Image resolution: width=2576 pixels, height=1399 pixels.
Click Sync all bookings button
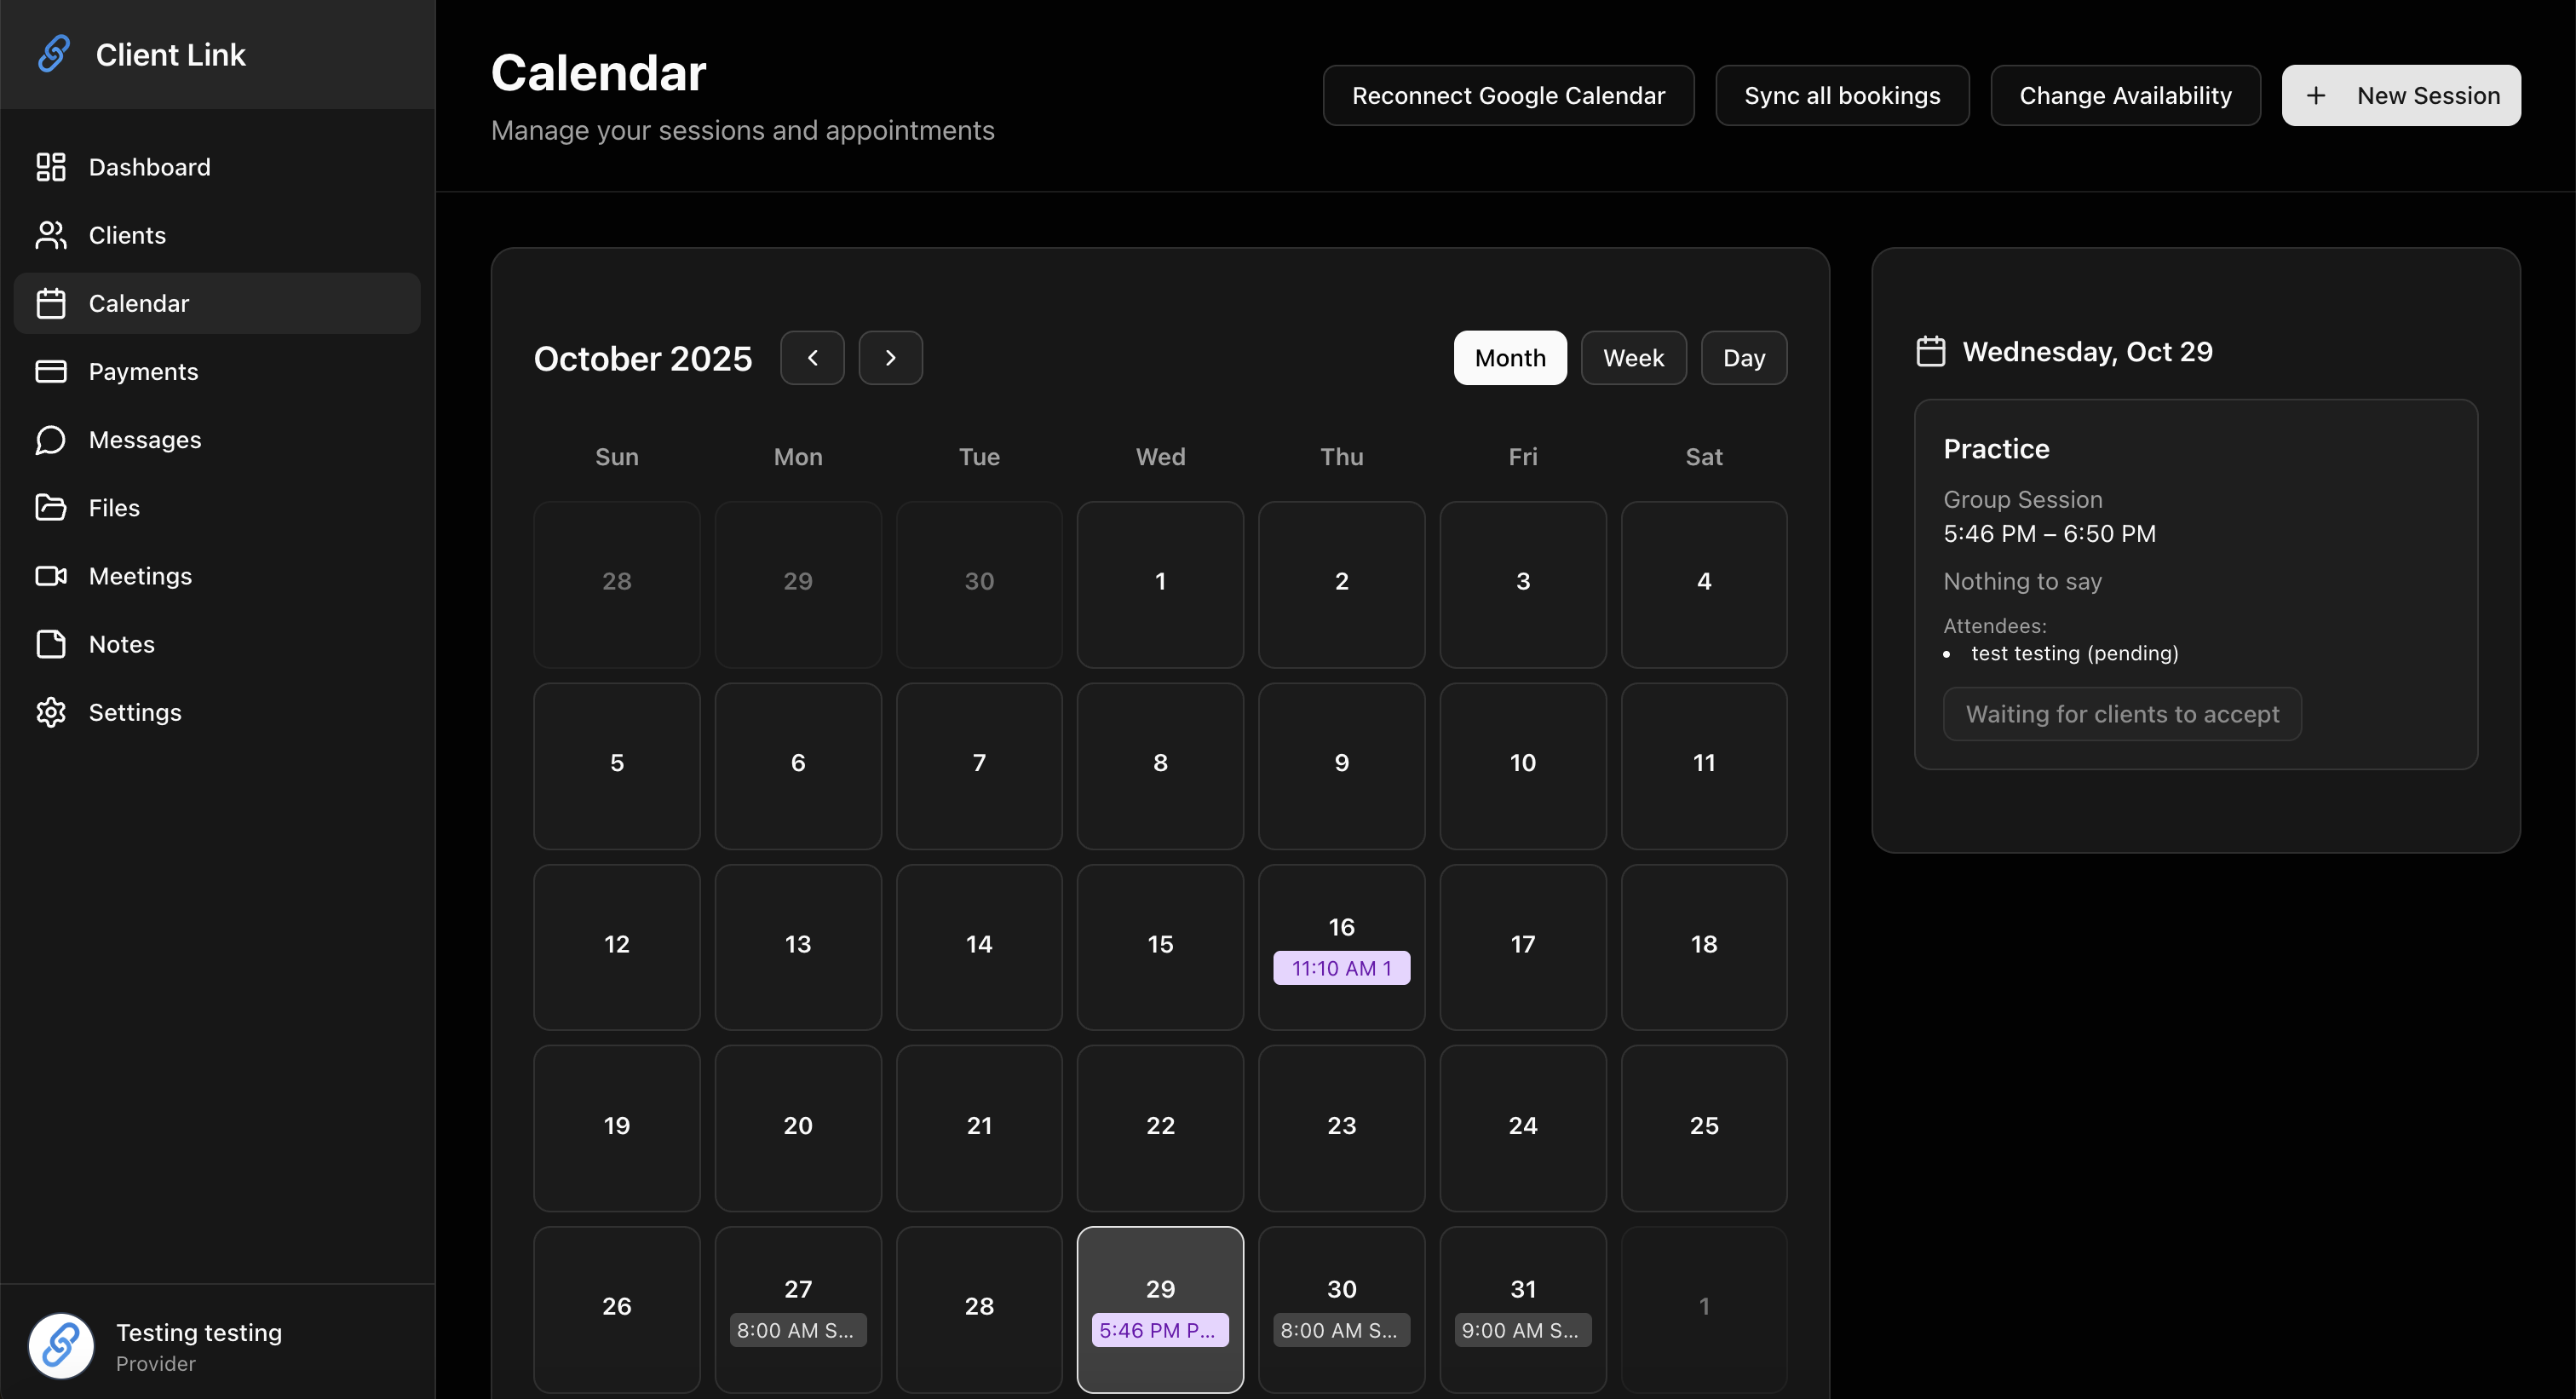[1841, 96]
